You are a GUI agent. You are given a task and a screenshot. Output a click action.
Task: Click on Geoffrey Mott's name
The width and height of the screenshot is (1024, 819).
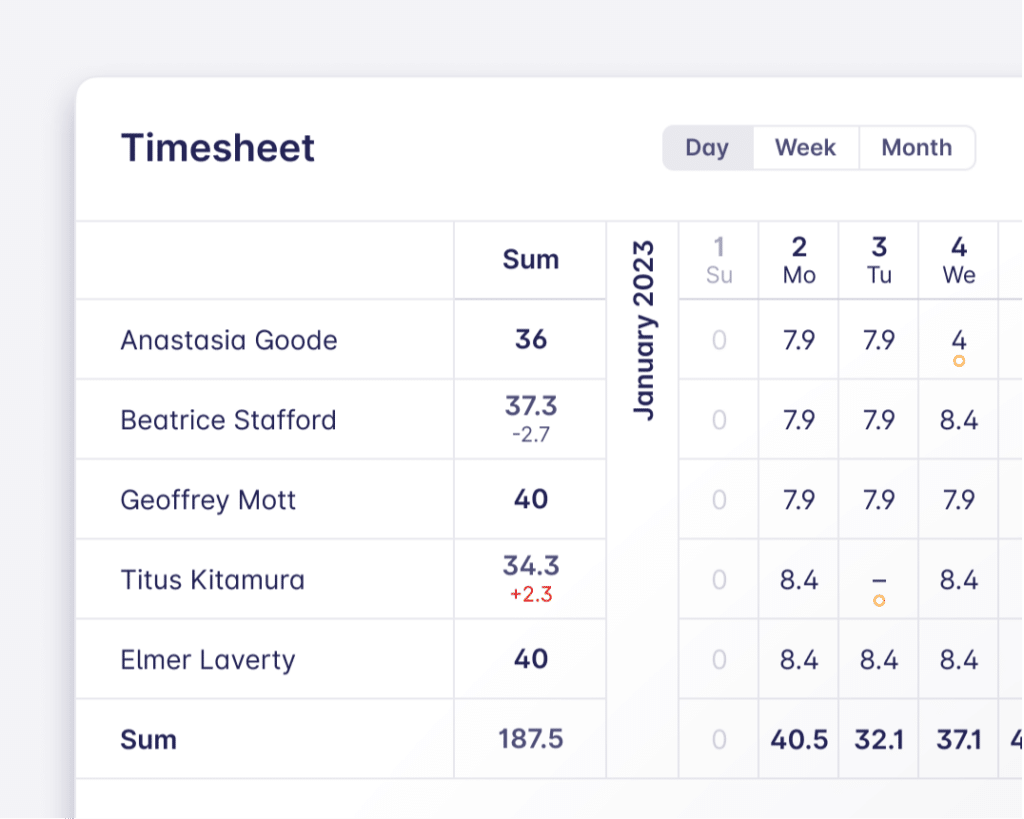pyautogui.click(x=208, y=500)
